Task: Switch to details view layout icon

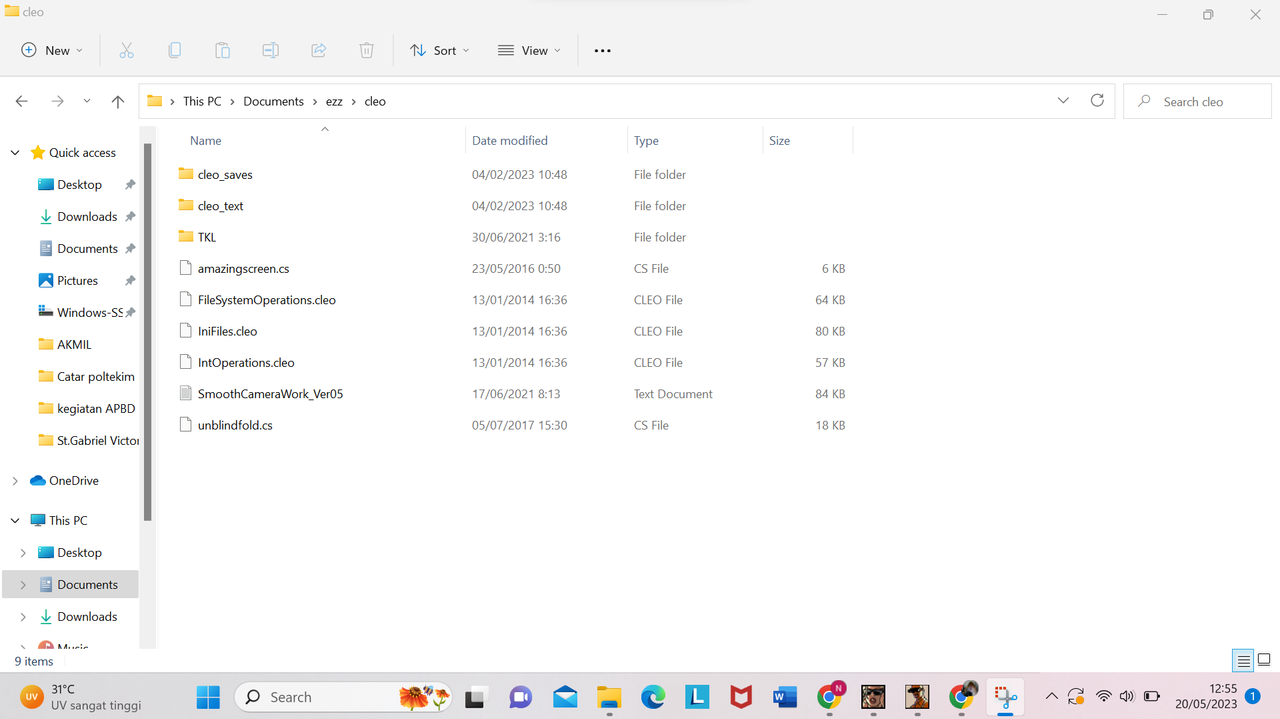Action: [1243, 661]
